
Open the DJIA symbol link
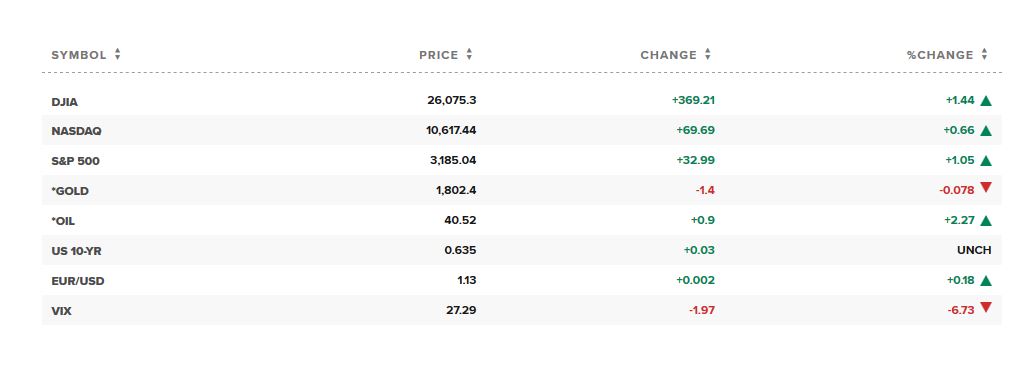[65, 102]
